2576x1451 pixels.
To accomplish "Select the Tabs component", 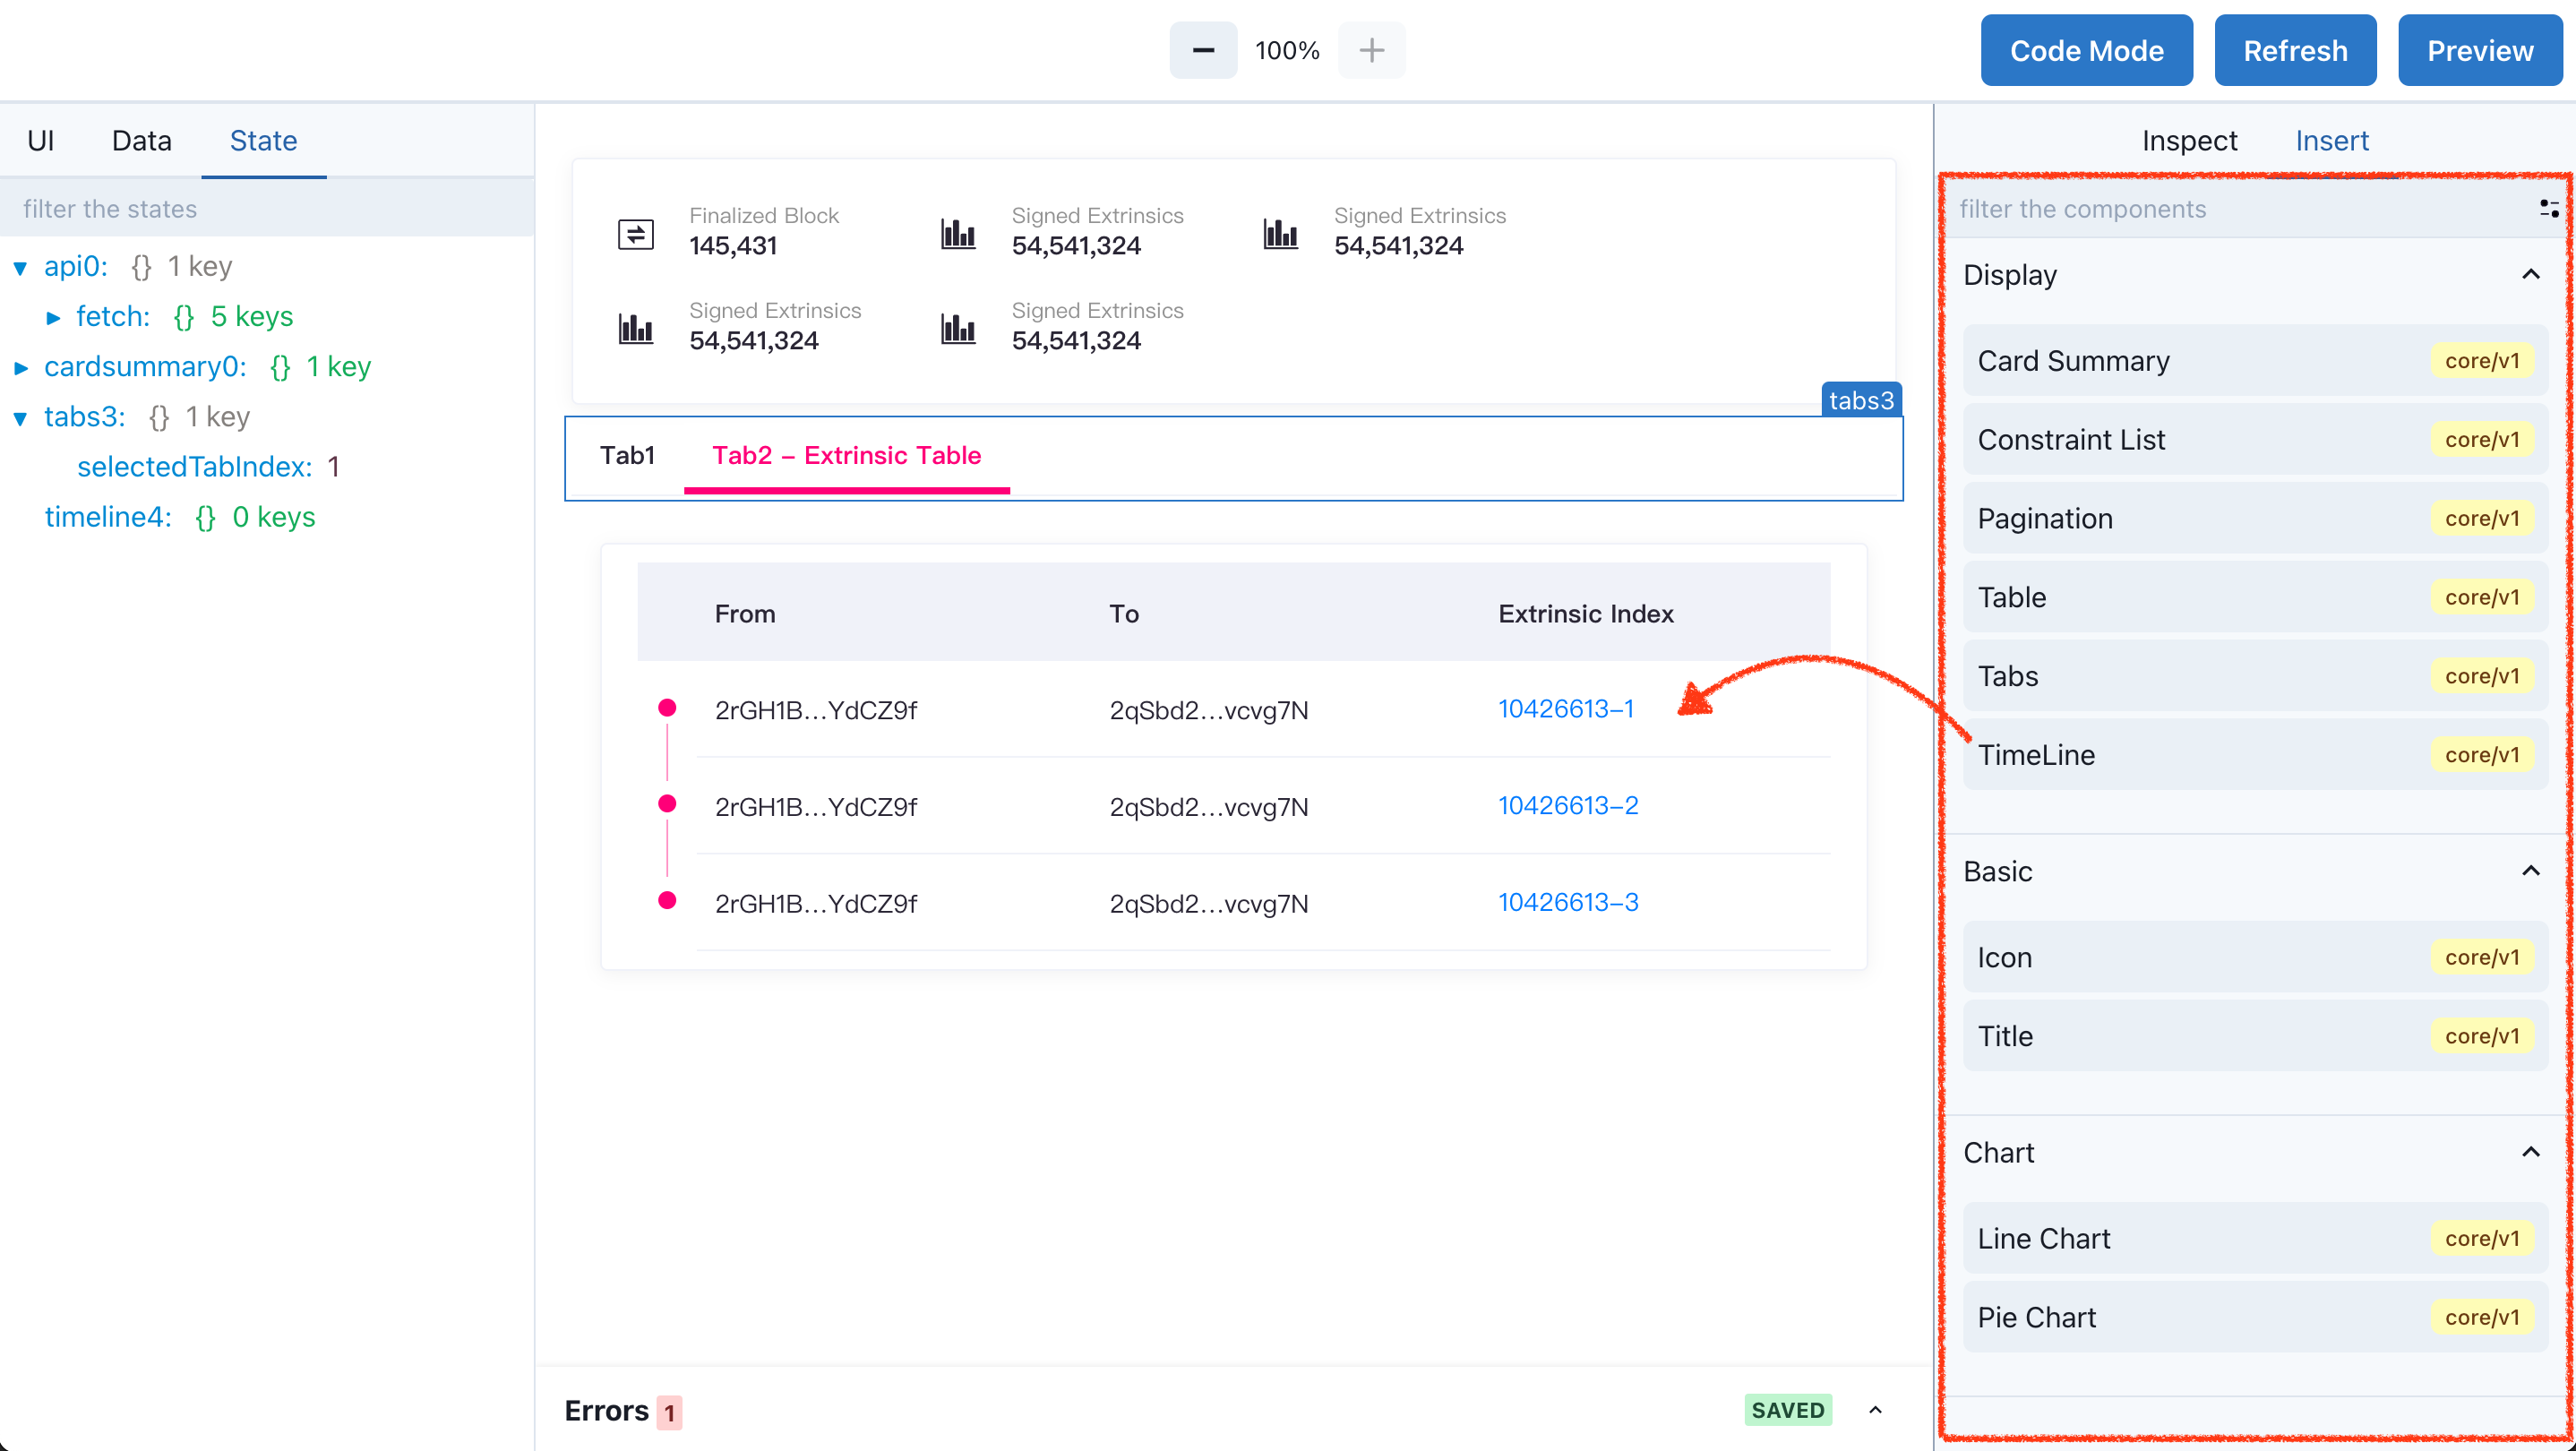I will (x=2256, y=677).
